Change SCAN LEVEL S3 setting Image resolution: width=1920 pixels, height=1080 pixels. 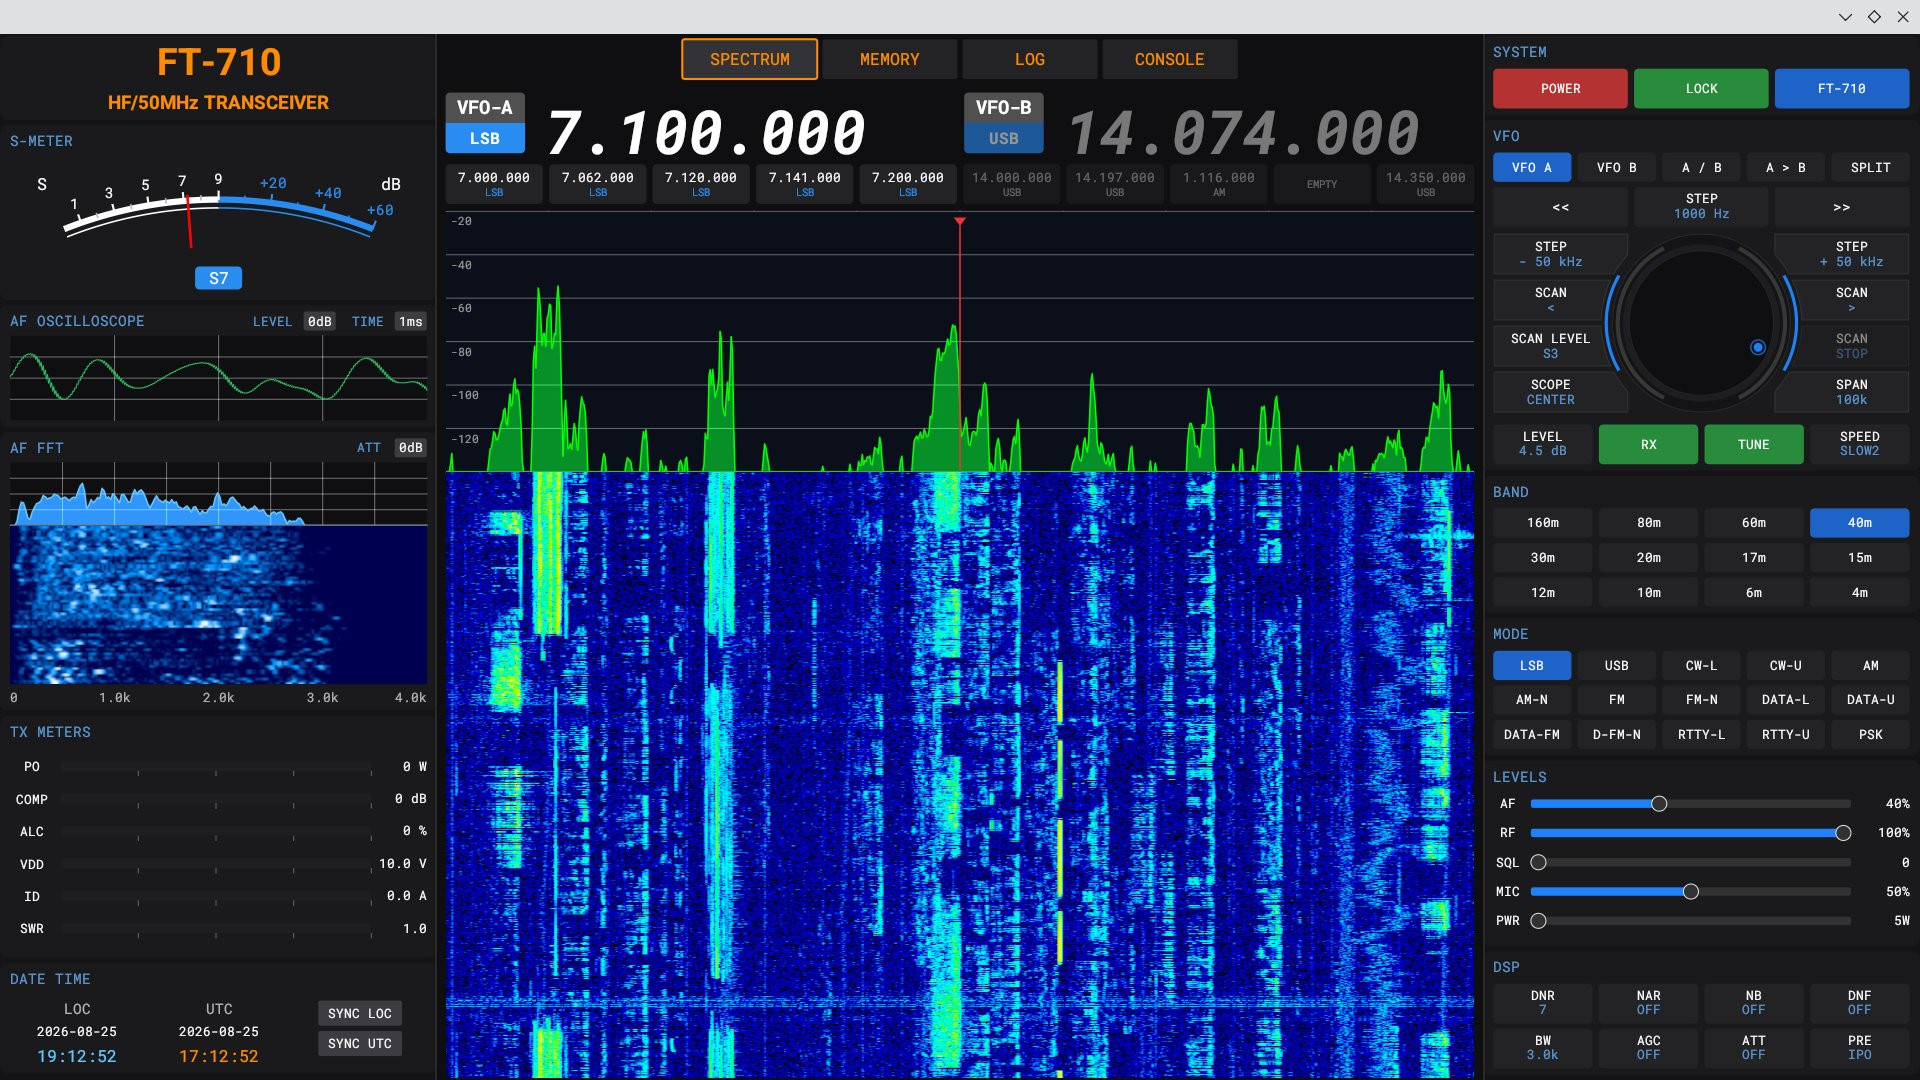pyautogui.click(x=1551, y=346)
